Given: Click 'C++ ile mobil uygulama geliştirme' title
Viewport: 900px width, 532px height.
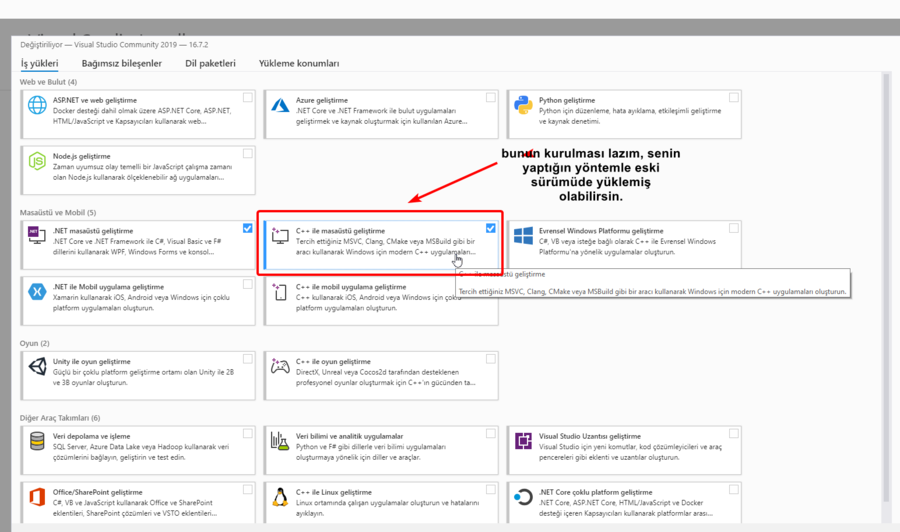Looking at the screenshot, I should click(351, 287).
